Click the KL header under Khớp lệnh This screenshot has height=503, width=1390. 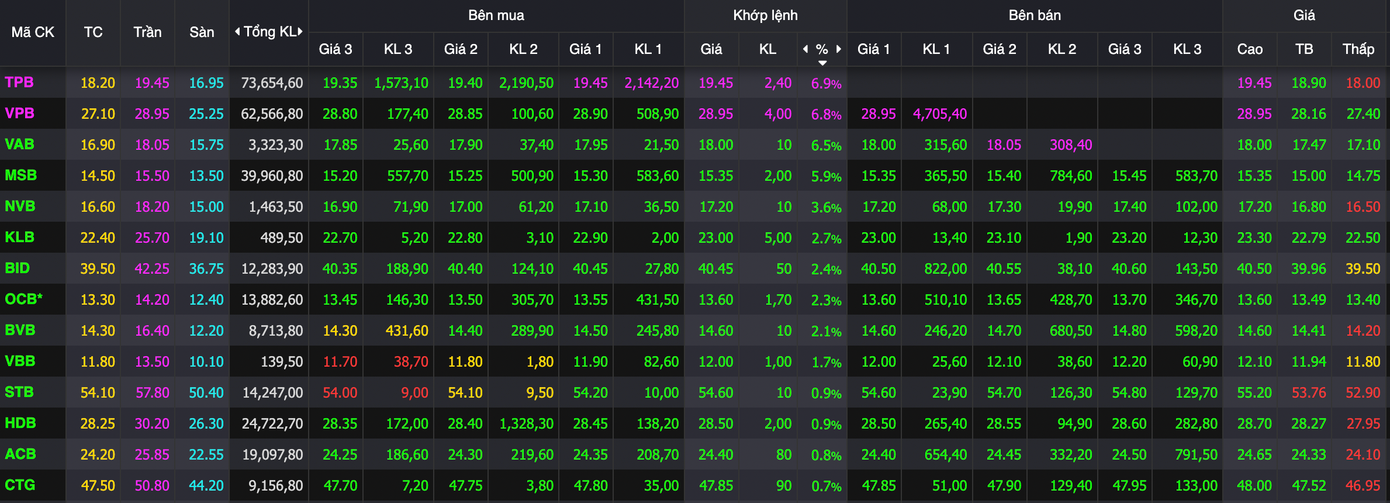click(x=767, y=49)
